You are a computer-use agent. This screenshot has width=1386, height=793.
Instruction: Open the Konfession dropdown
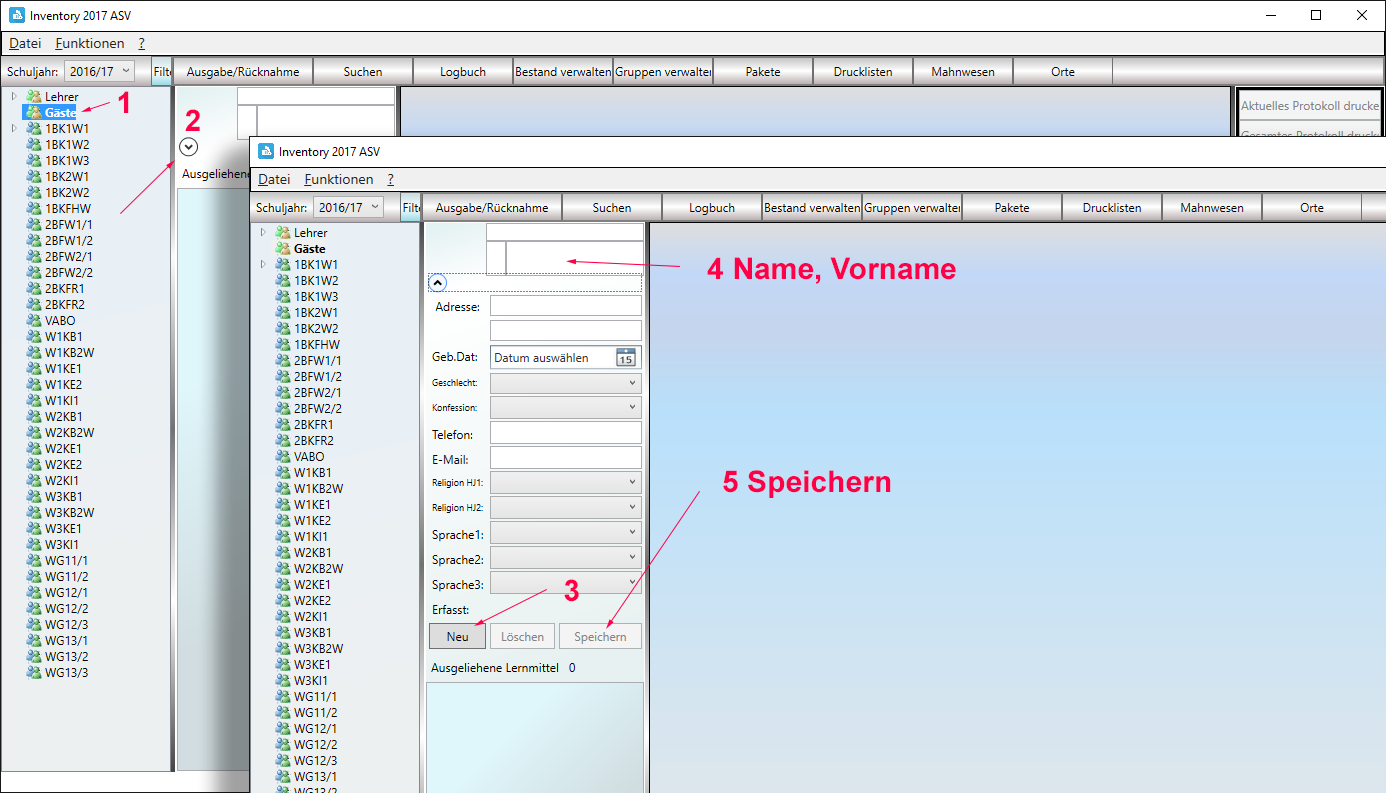(565, 408)
